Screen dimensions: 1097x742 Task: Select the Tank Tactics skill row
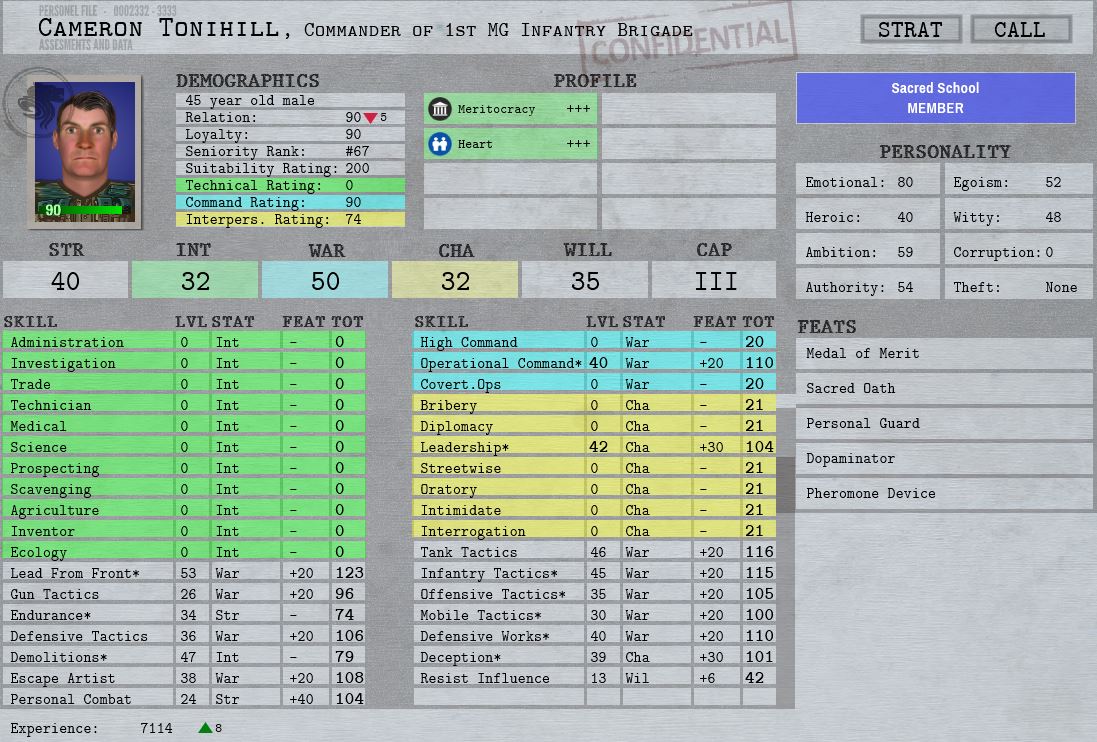tap(595, 552)
